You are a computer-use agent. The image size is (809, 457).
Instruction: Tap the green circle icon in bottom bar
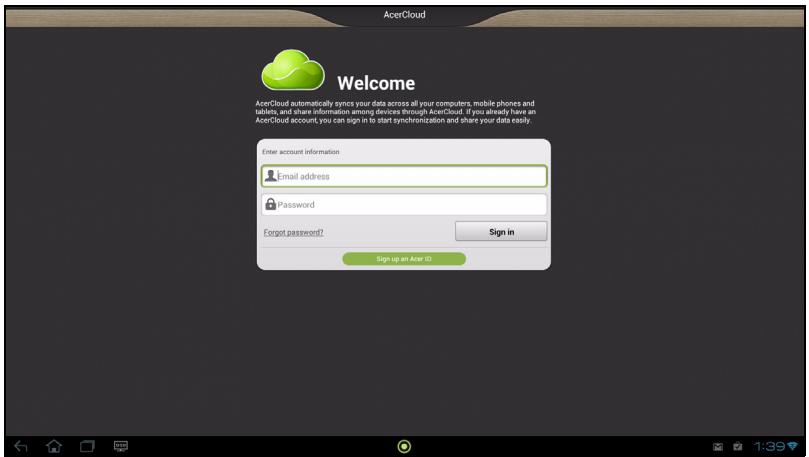point(404,446)
